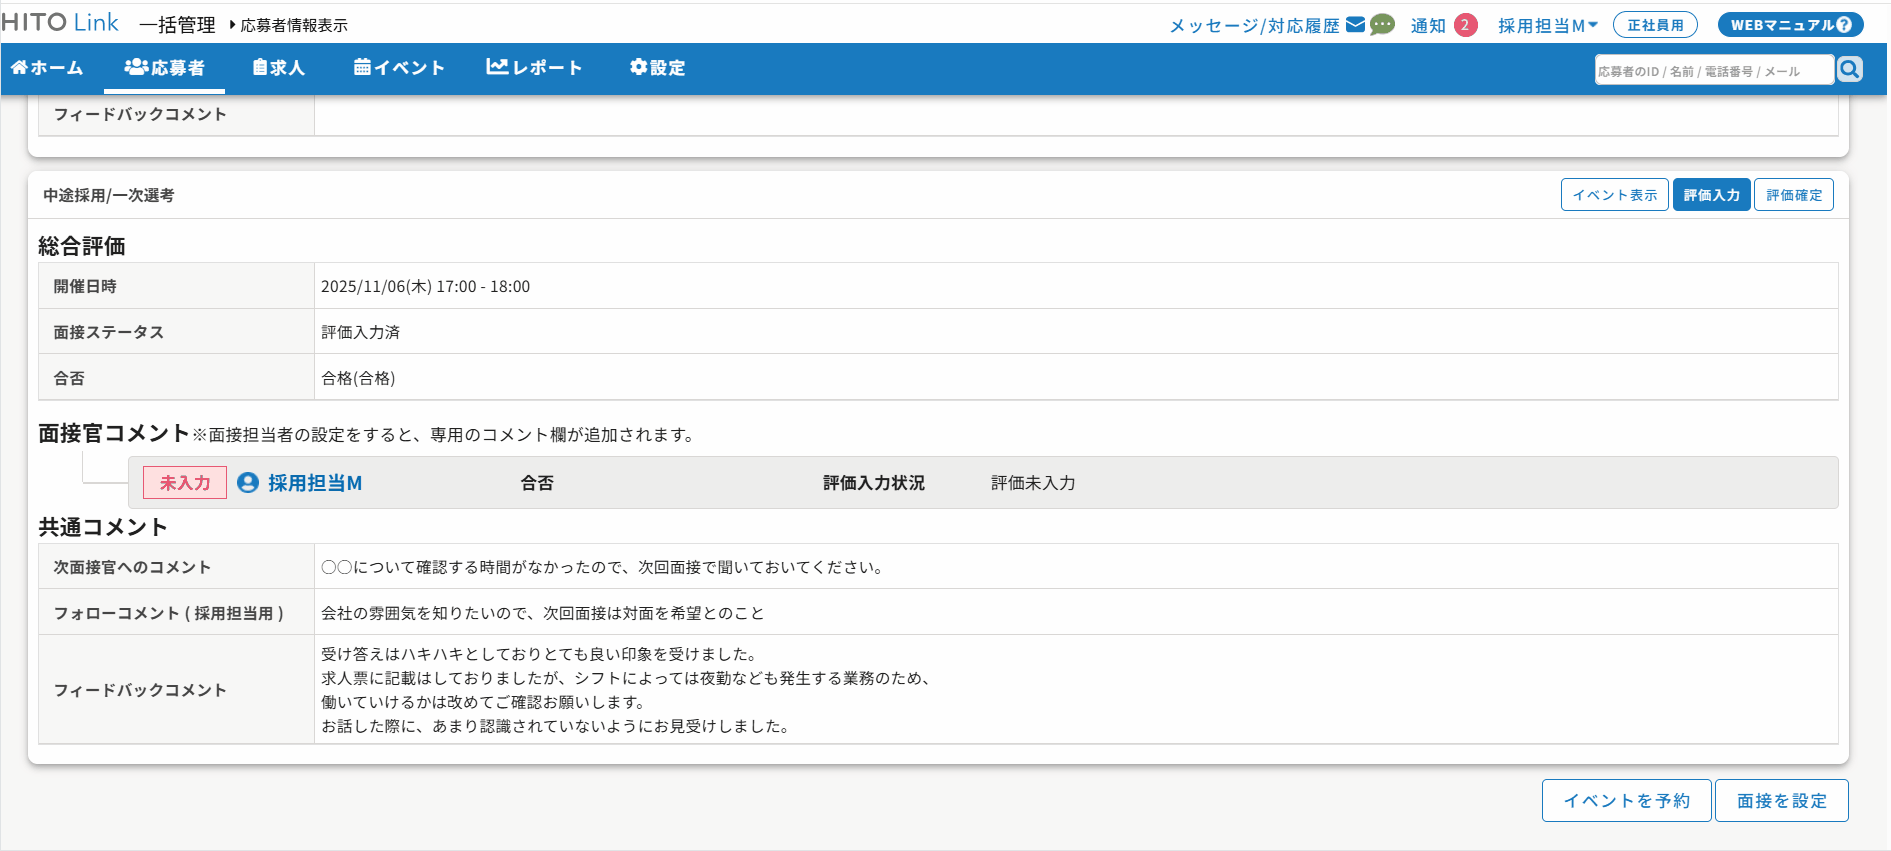Open the イベント tab
This screenshot has height=851, width=1891.
[x=398, y=68]
